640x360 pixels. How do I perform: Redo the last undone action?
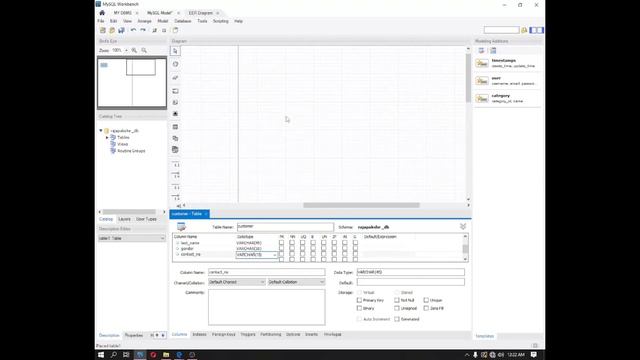(143, 30)
